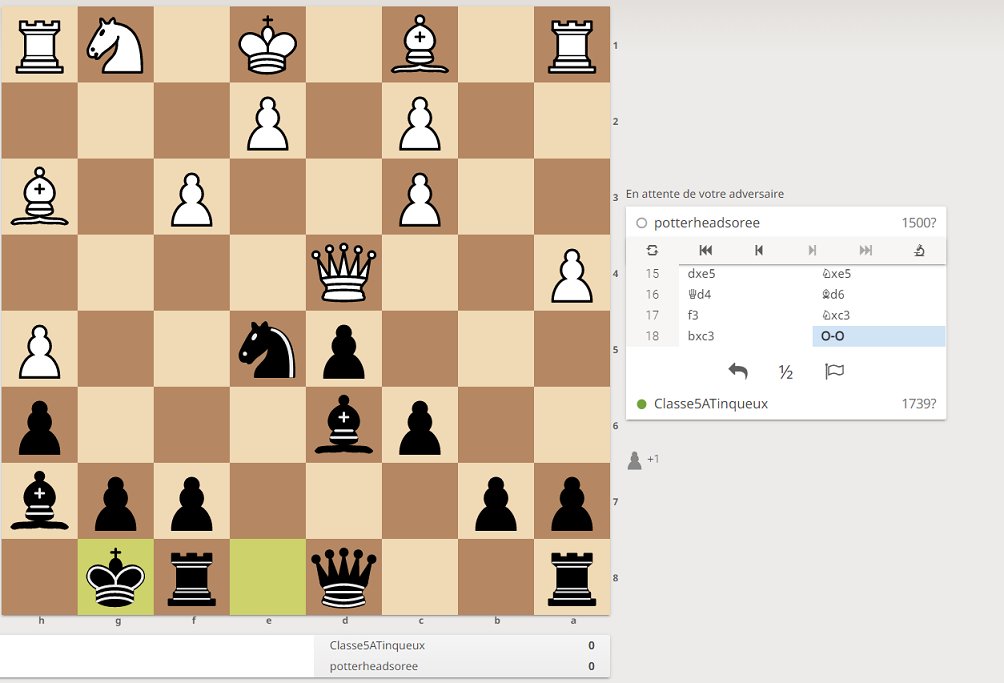
Task: Jump to the last move
Action: tap(866, 250)
